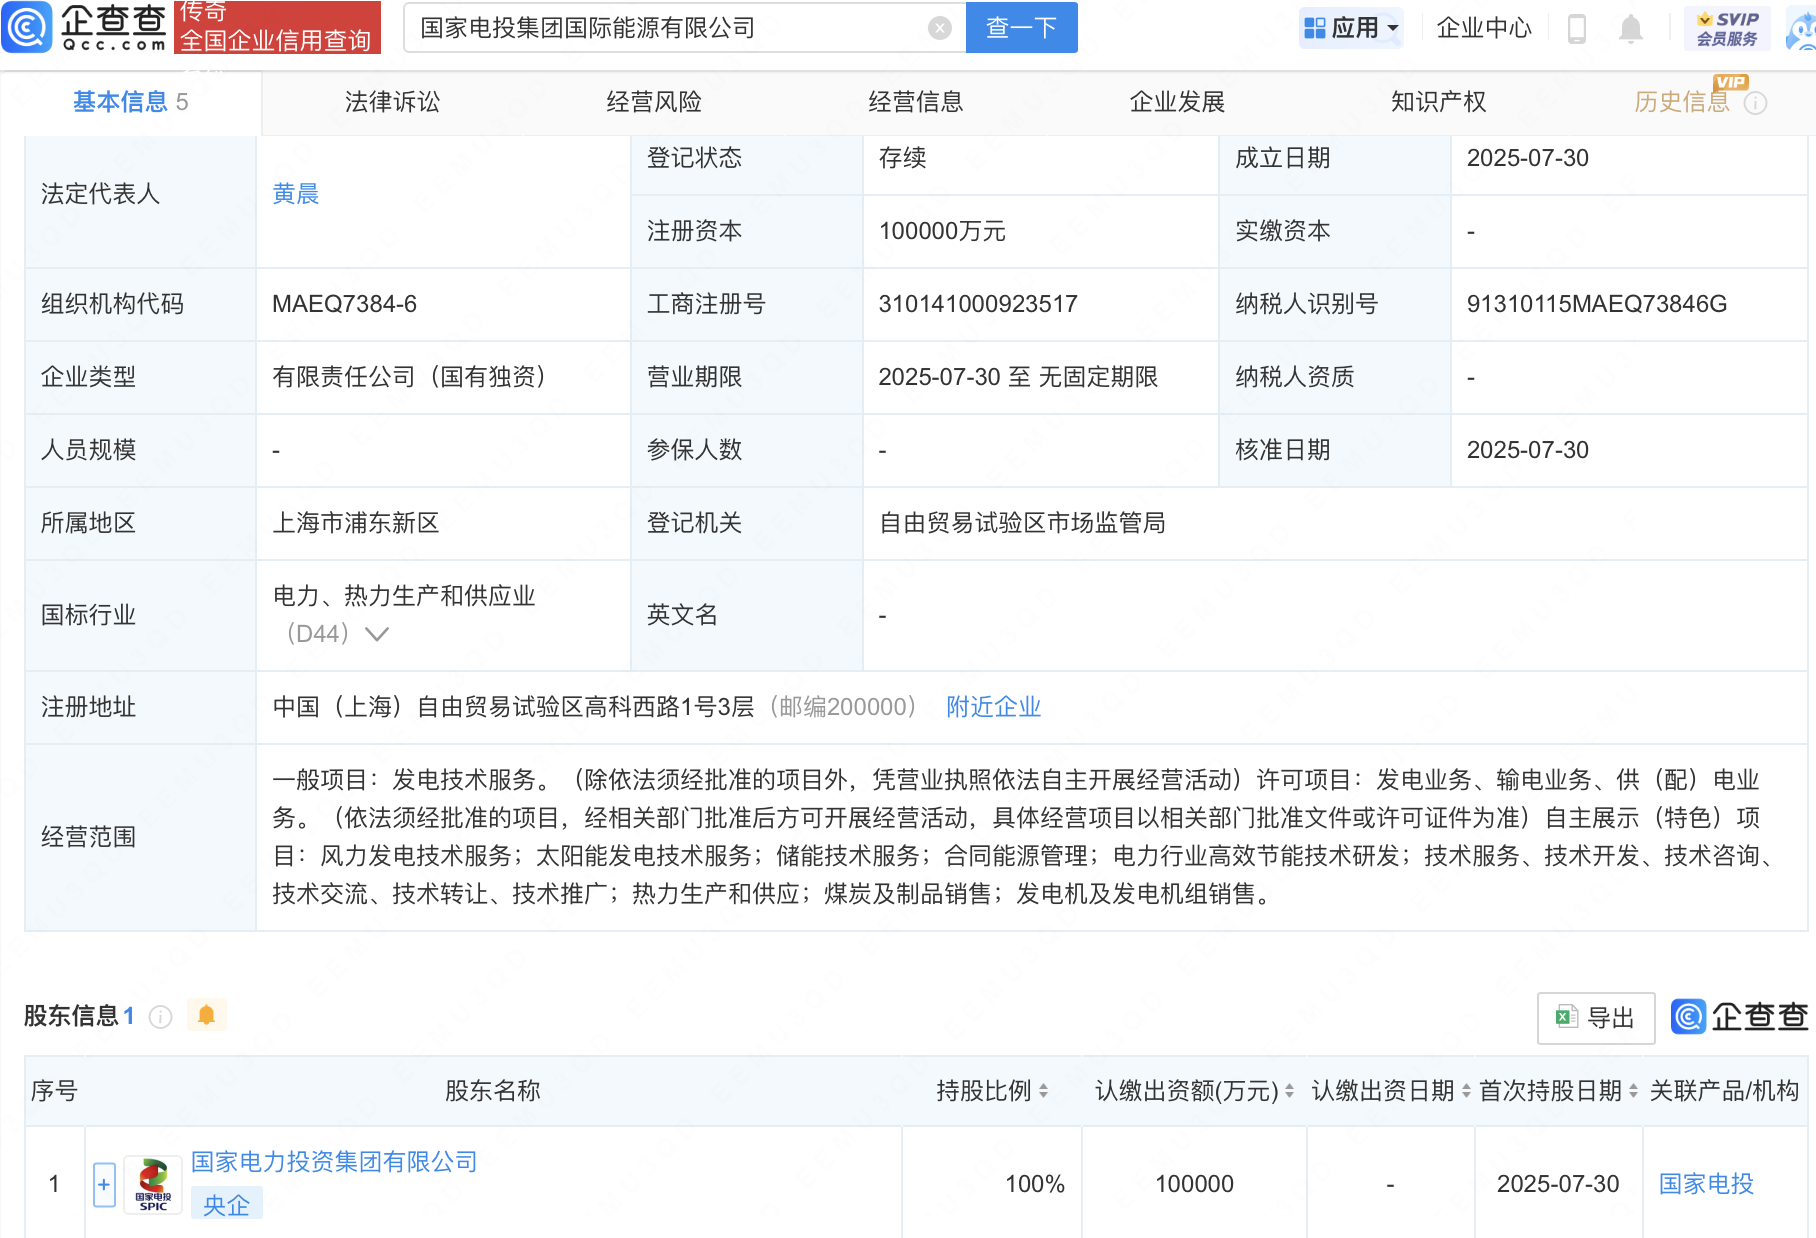1816x1238 pixels.
Task: Open the 历史信息 VIP tab
Action: pos(1682,102)
